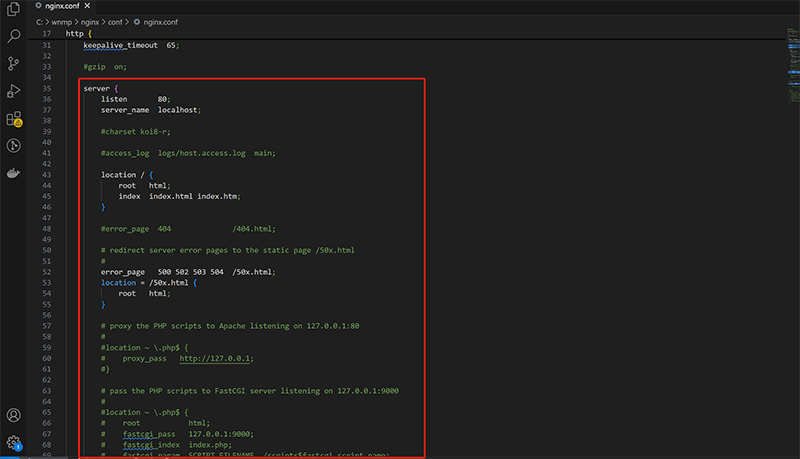Click the '#access_log logs/host.access.log main;' line
The image size is (800, 459).
coord(188,154)
